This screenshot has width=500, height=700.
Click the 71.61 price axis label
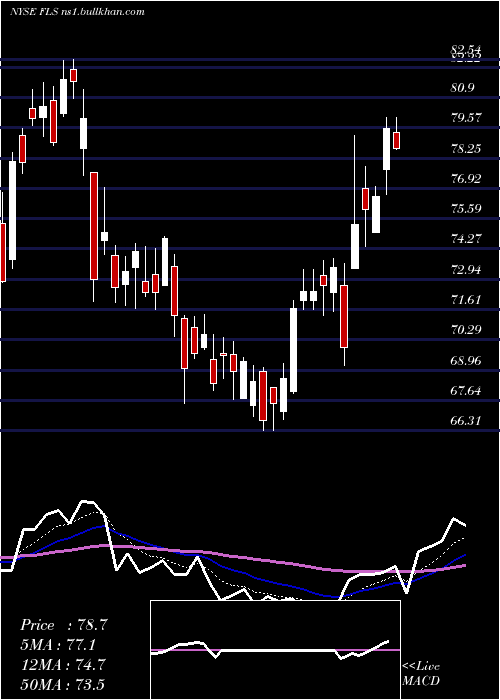tap(466, 300)
